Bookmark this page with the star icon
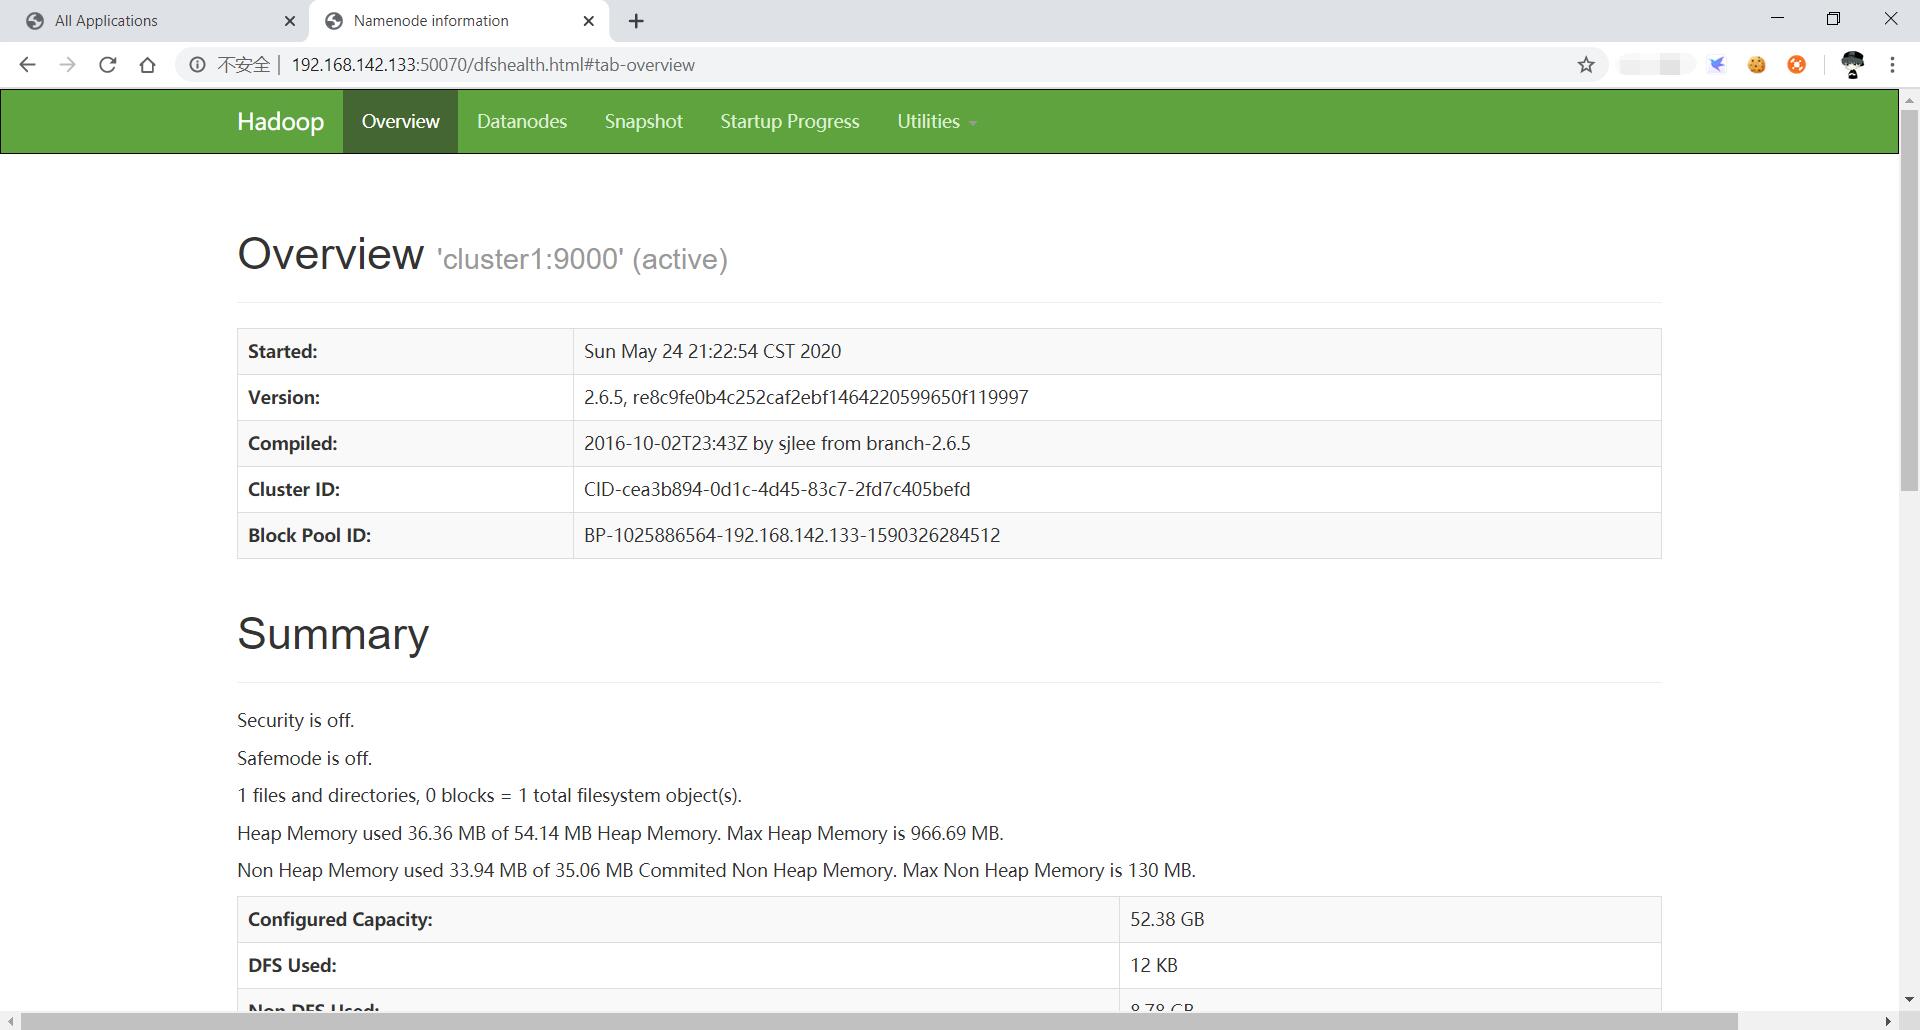This screenshot has width=1920, height=1030. click(x=1586, y=65)
